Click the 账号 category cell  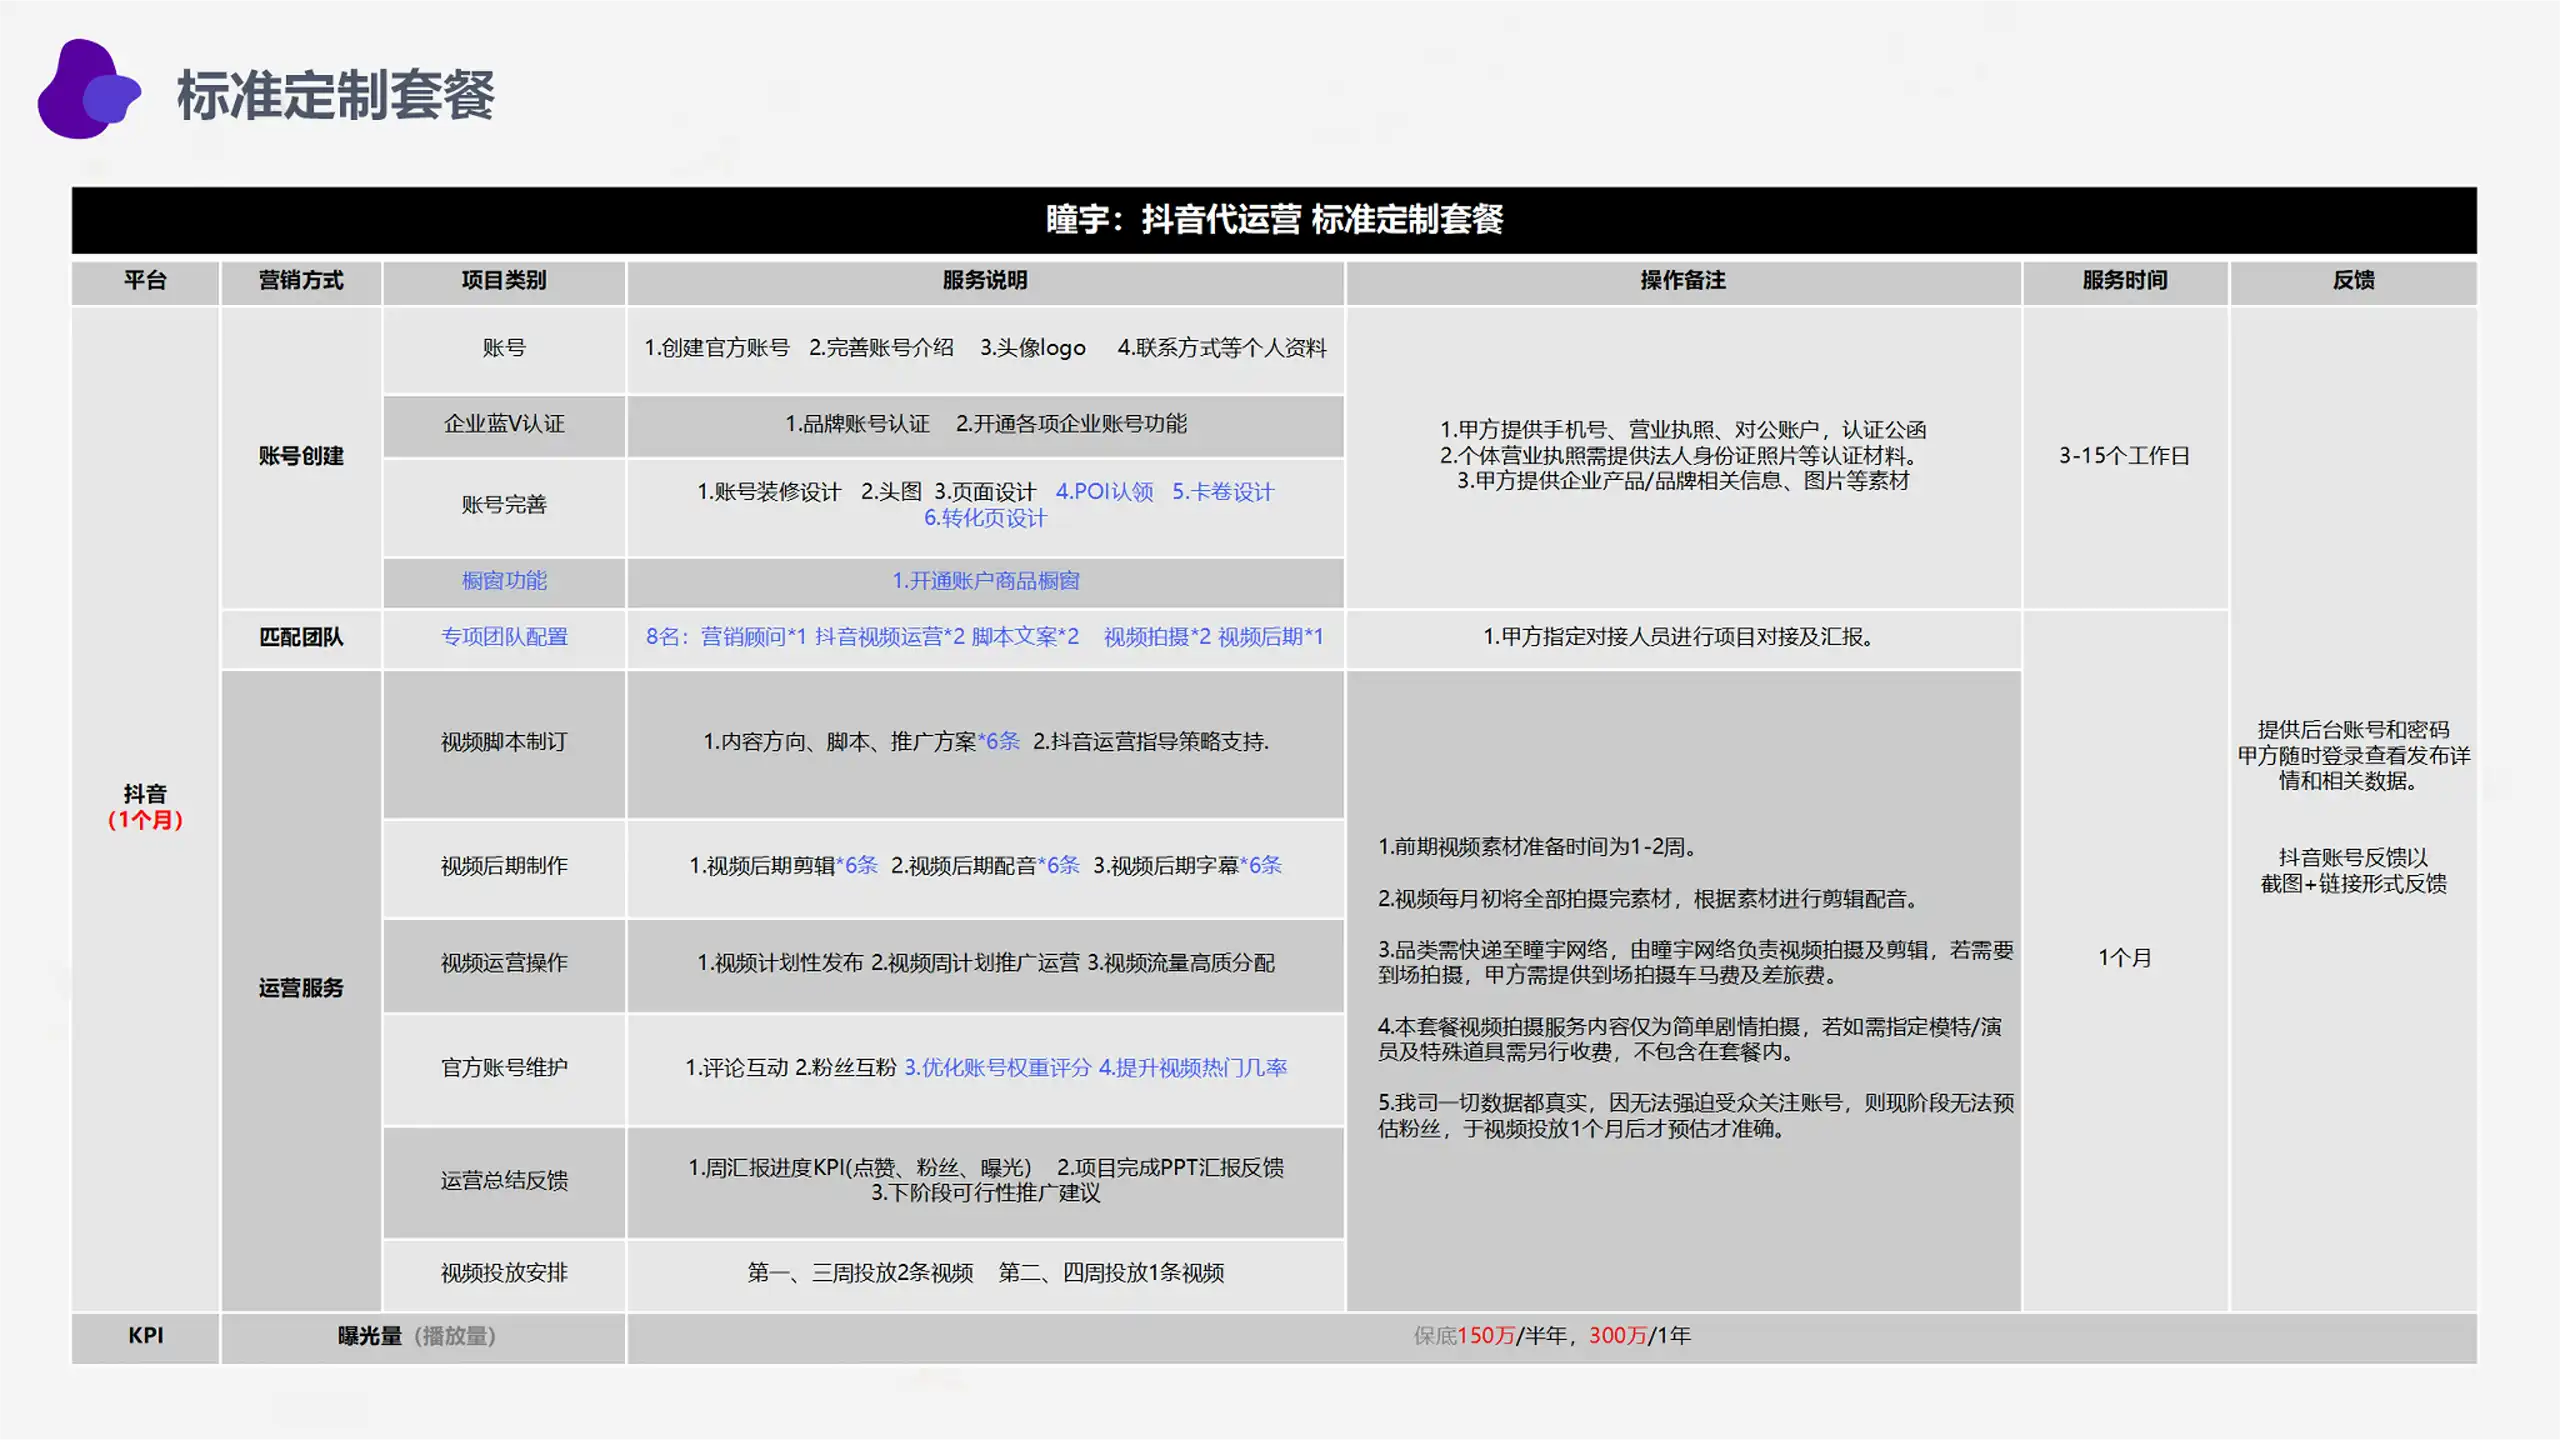504,349
